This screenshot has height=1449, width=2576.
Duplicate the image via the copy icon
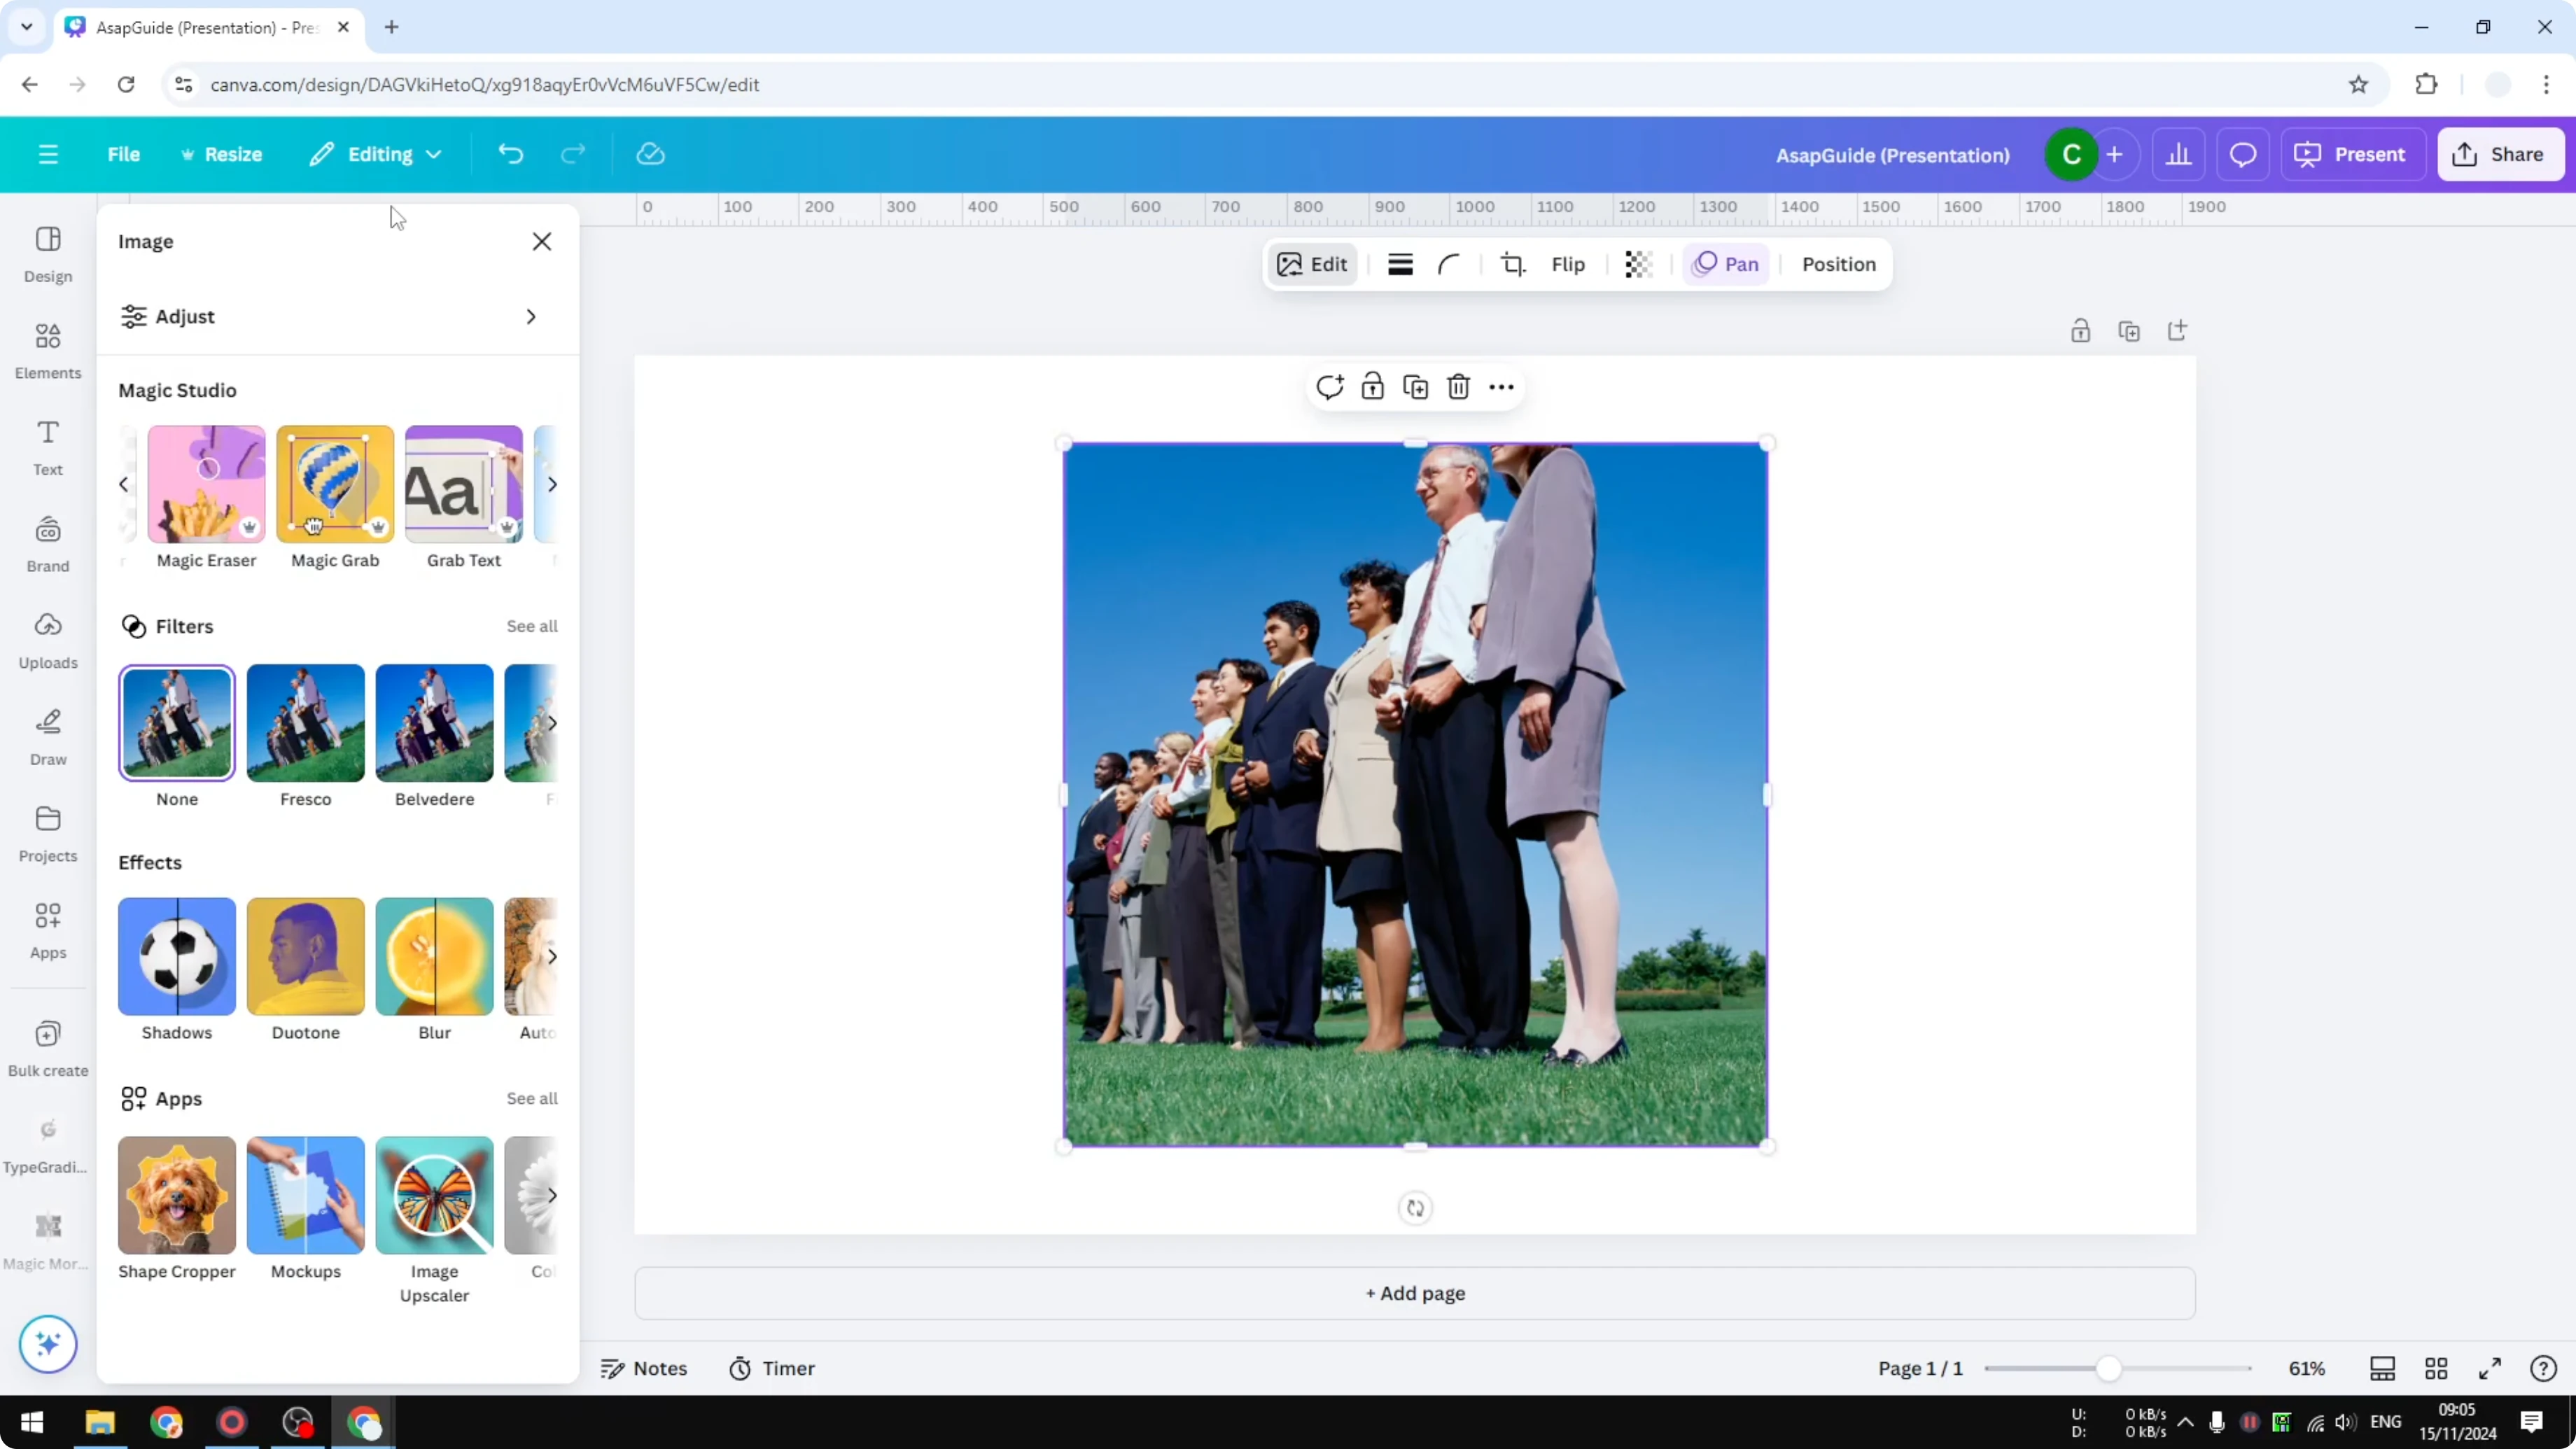(1415, 387)
